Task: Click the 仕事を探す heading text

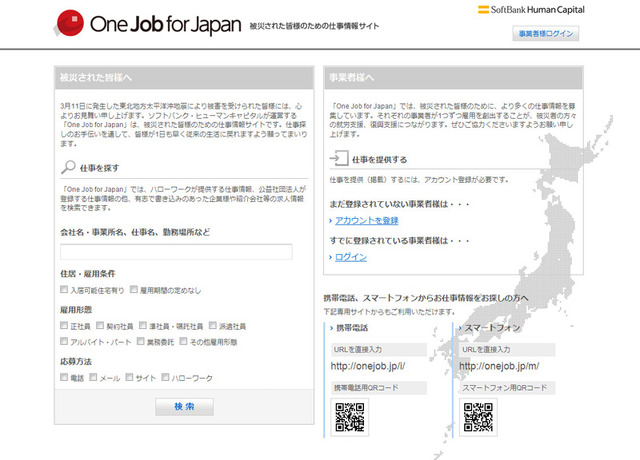Action: pyautogui.click(x=99, y=168)
